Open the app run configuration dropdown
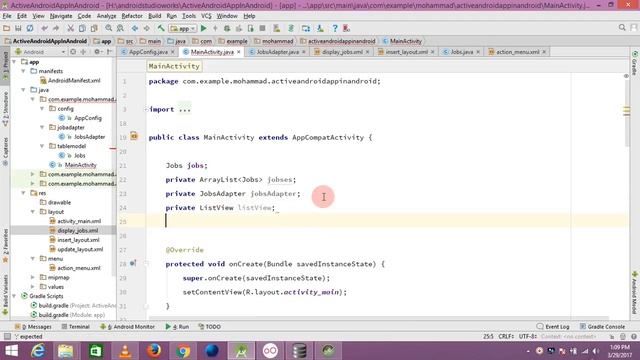This screenshot has height=360, width=640. (x=183, y=28)
